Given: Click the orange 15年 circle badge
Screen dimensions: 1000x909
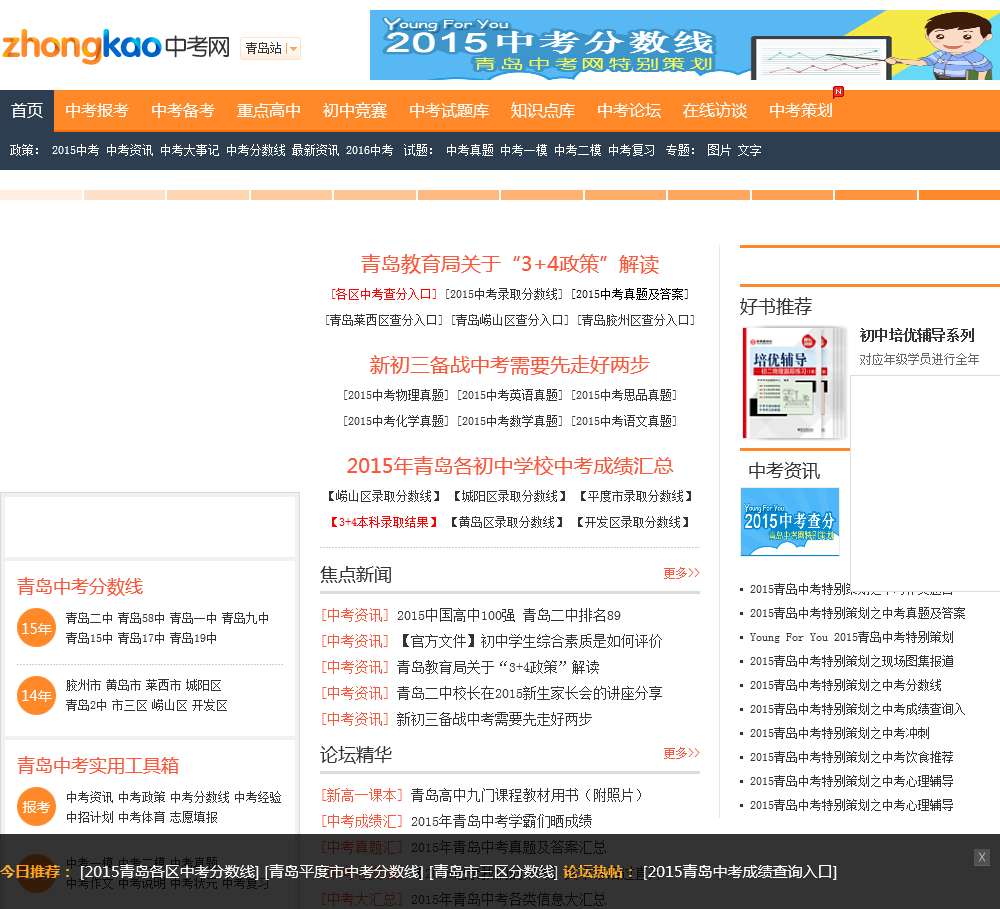Looking at the screenshot, I should pos(36,628).
